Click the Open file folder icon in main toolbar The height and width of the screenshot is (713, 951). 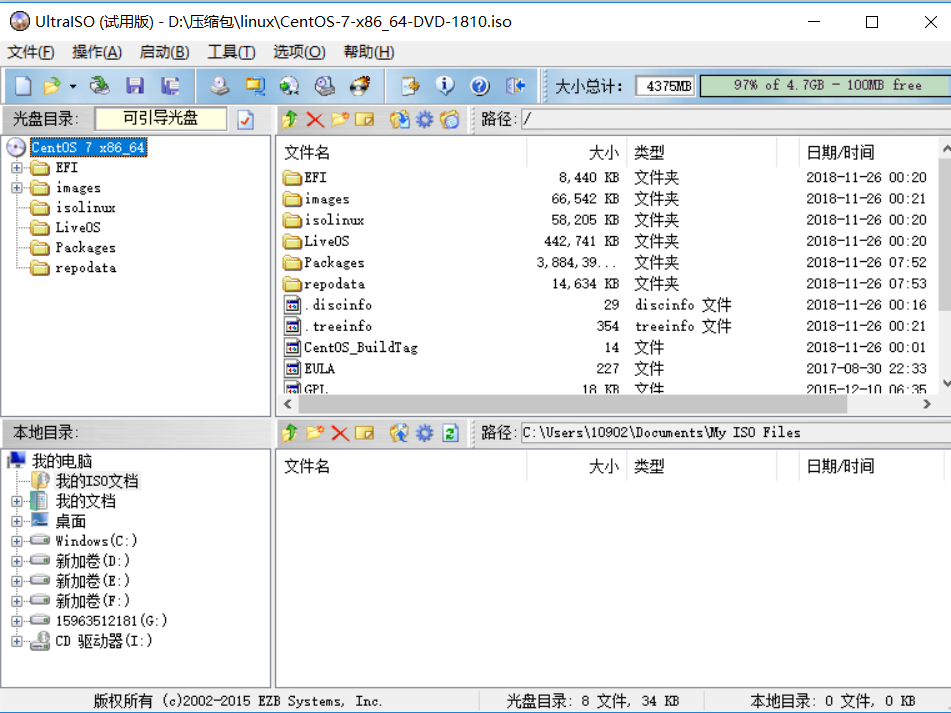point(52,85)
